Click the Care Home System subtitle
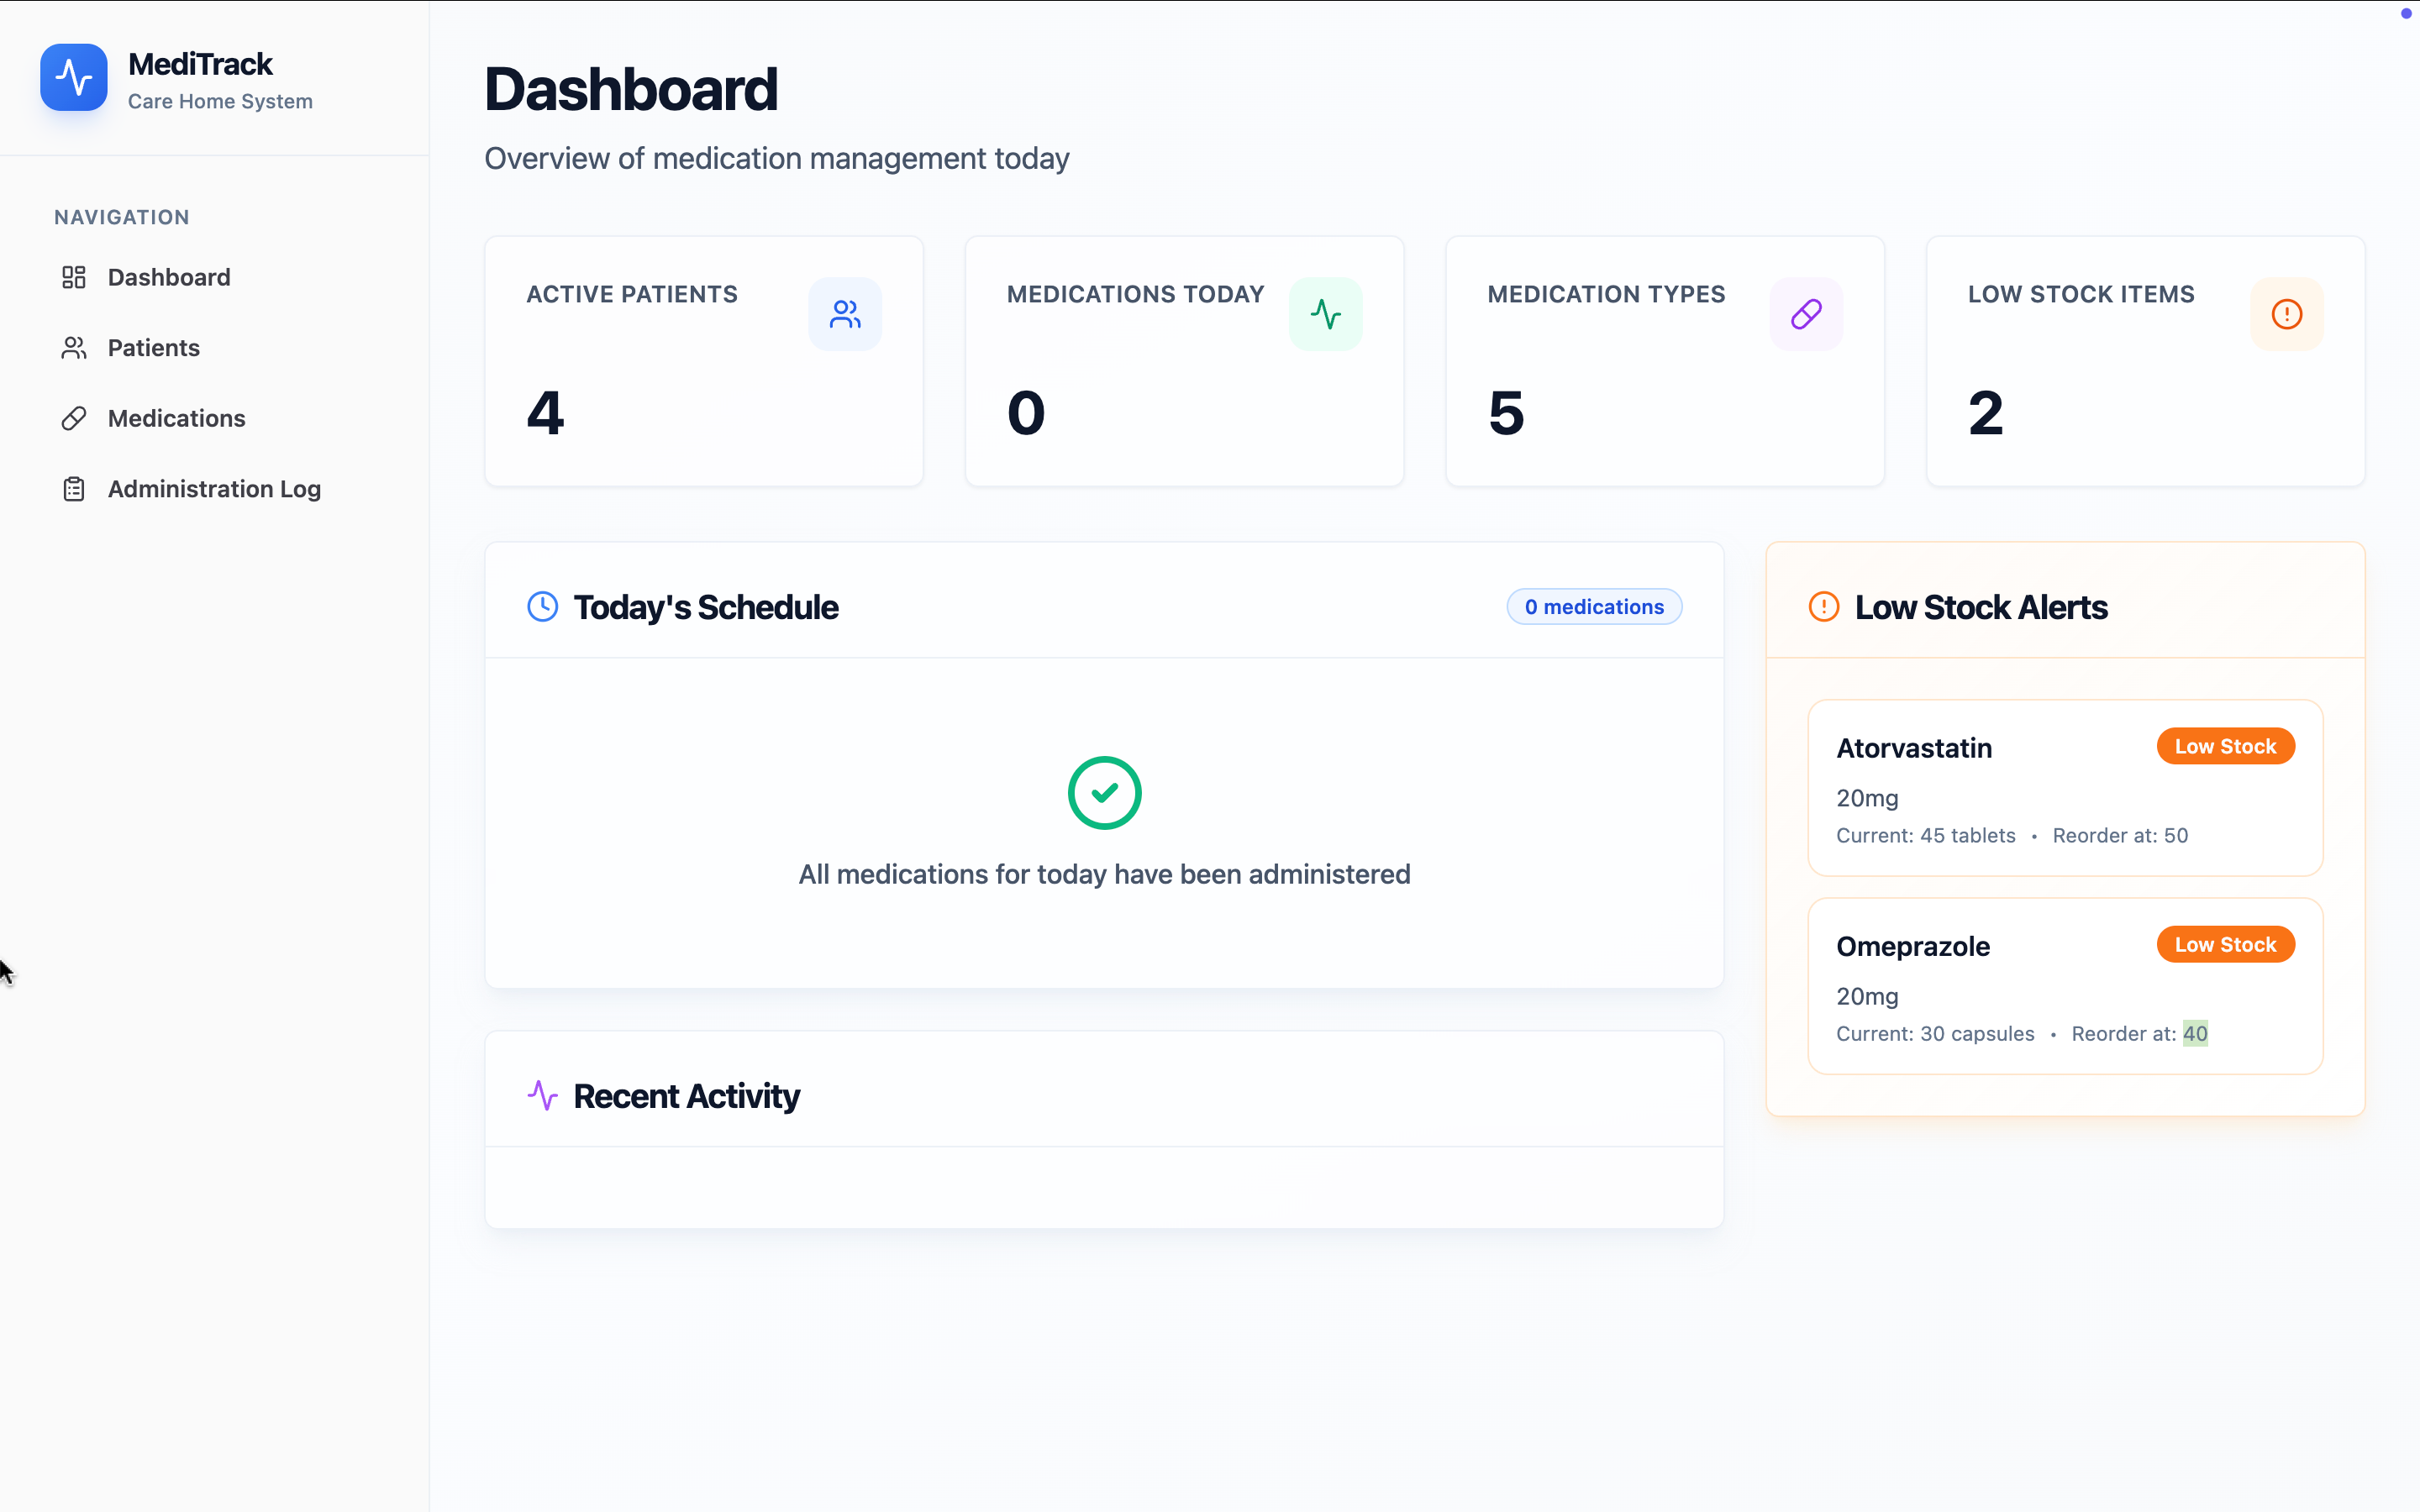 (x=220, y=101)
